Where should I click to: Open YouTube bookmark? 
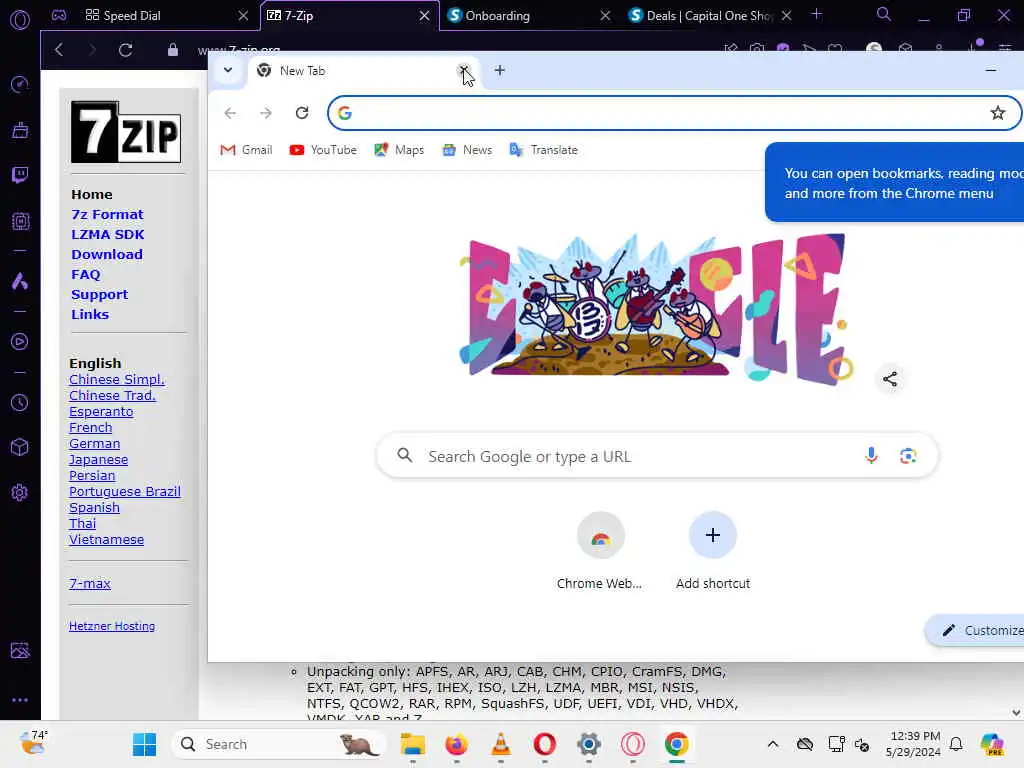pos(323,150)
